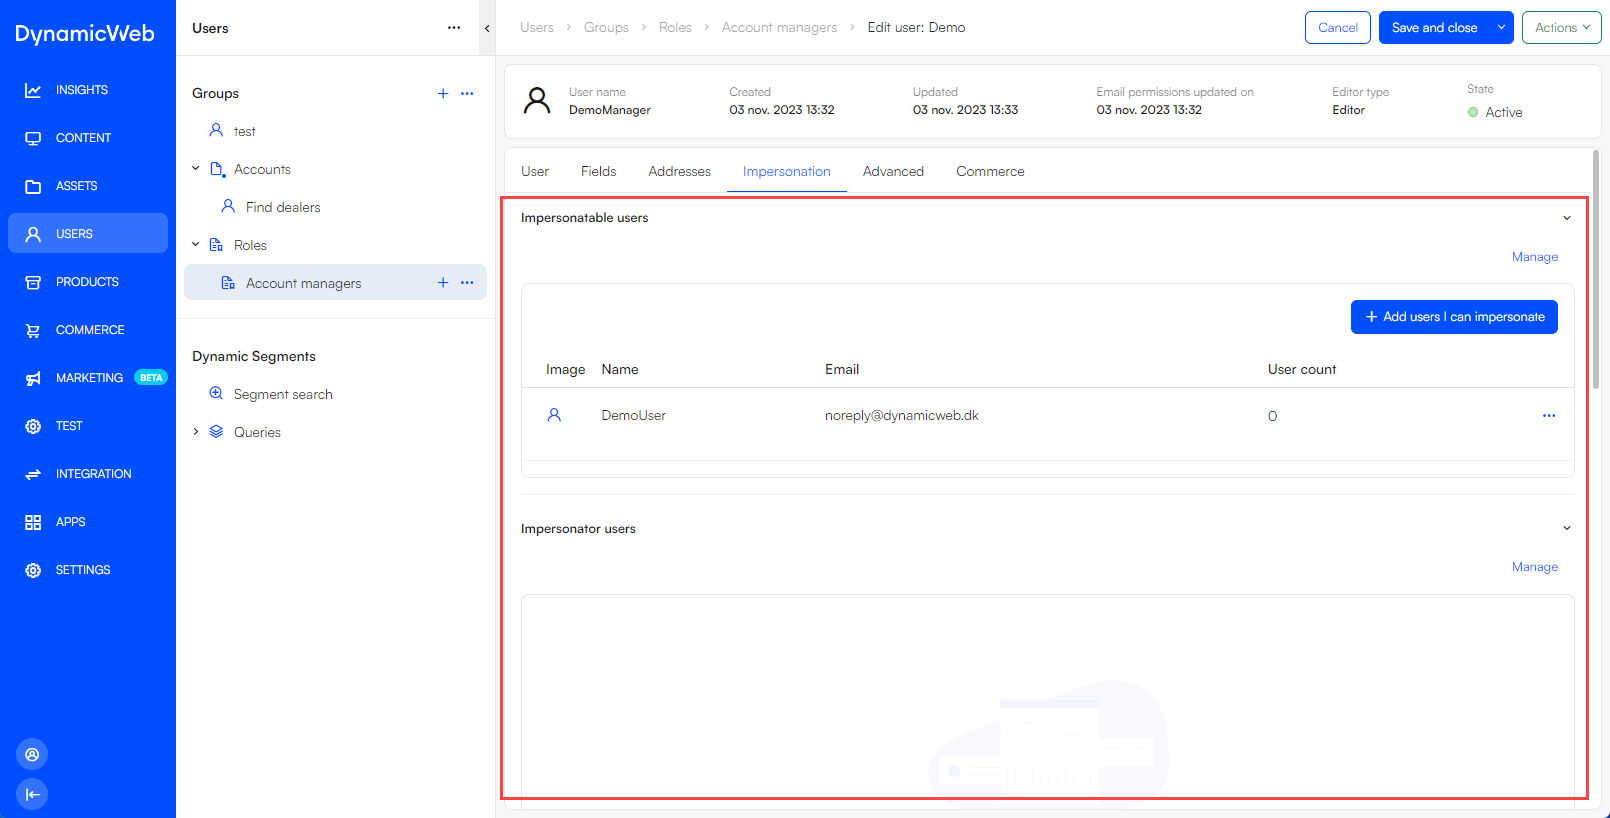Switch to the Commerce tab
Viewport: 1610px width, 818px height.
pyautogui.click(x=990, y=171)
